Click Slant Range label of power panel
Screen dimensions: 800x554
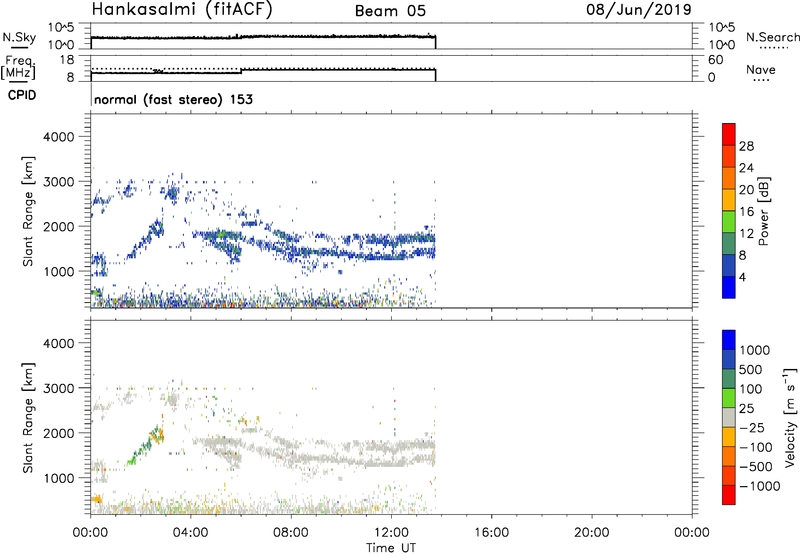click(28, 211)
